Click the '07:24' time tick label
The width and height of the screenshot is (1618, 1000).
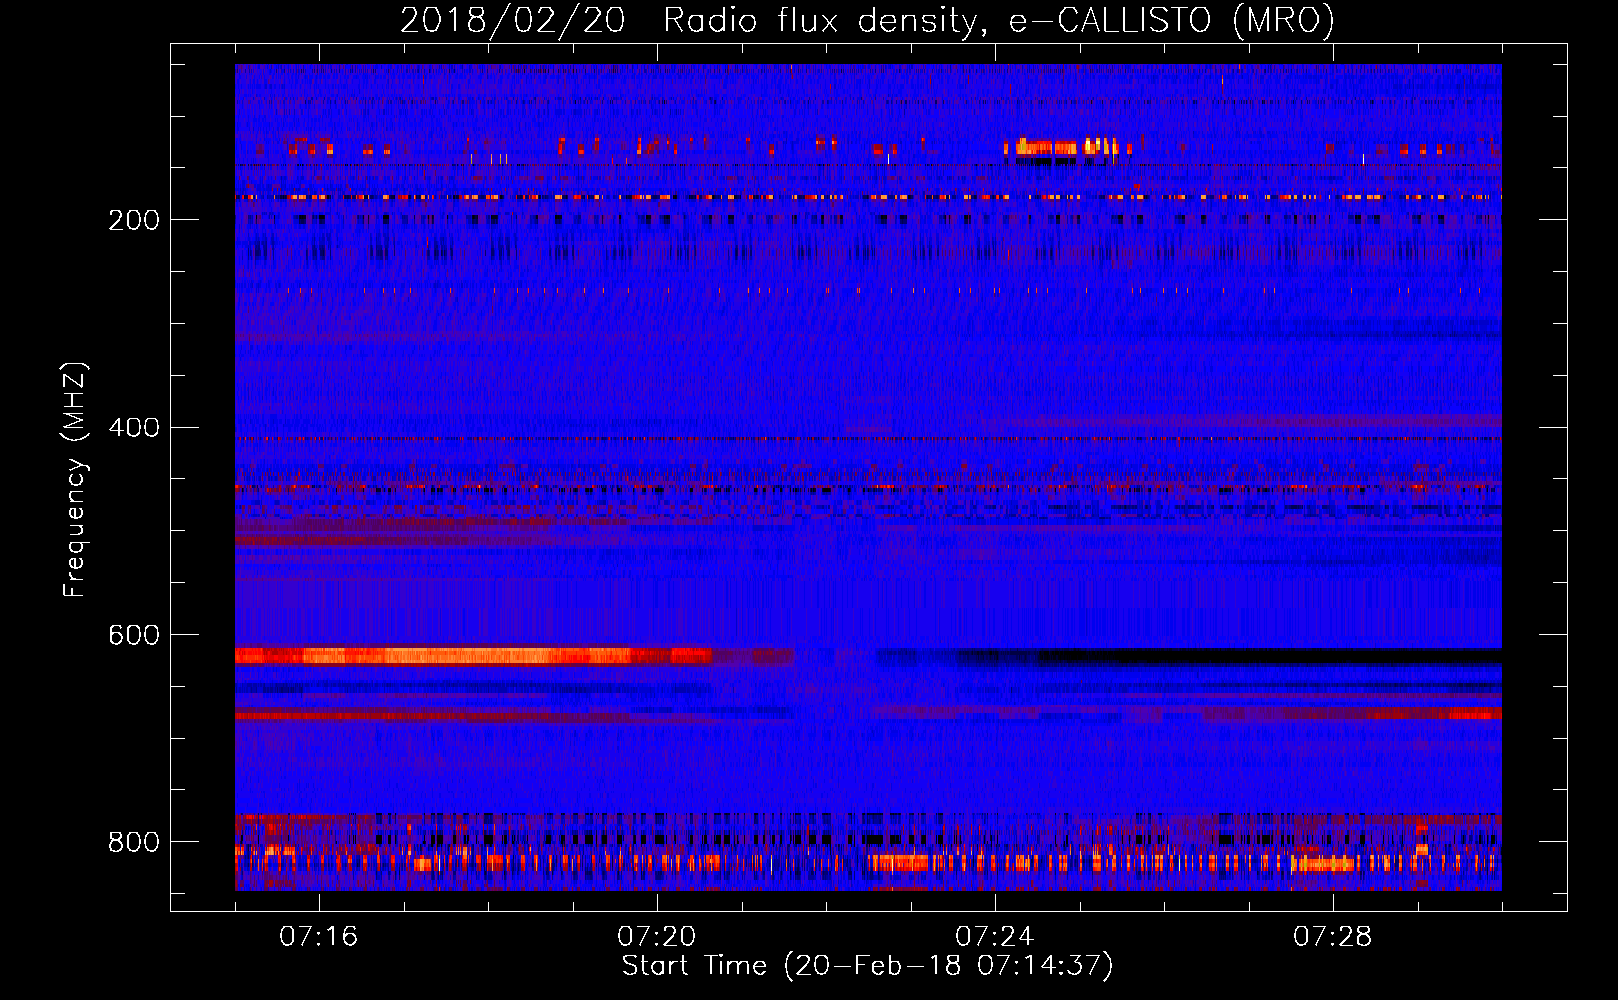(x=995, y=937)
